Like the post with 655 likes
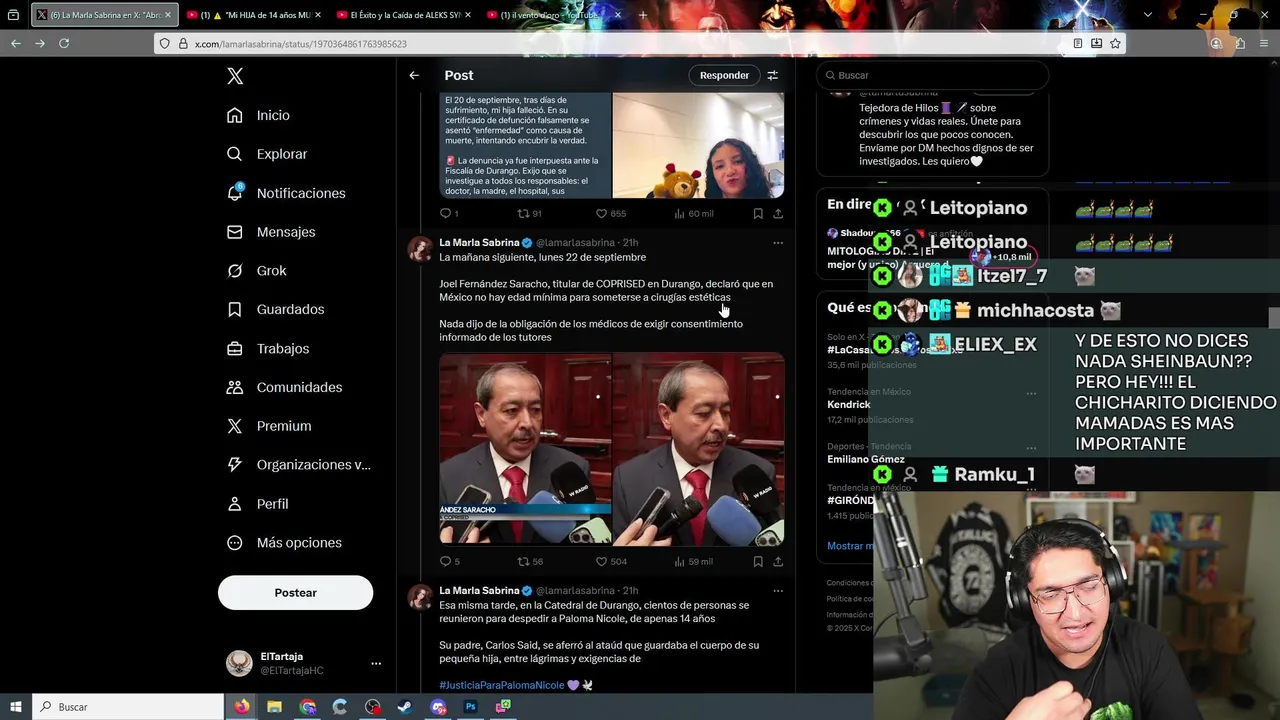 (610, 213)
